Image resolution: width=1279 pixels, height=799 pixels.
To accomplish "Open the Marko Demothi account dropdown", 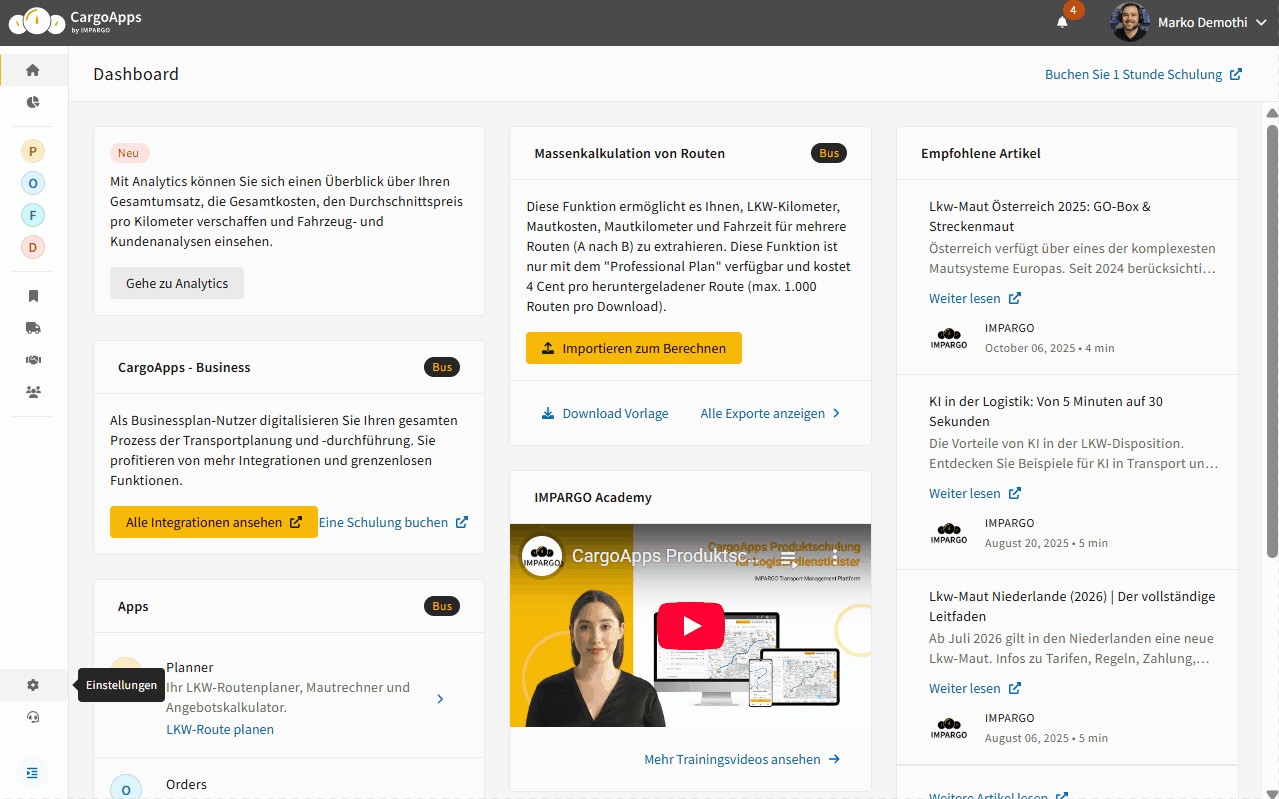I will pyautogui.click(x=1196, y=22).
